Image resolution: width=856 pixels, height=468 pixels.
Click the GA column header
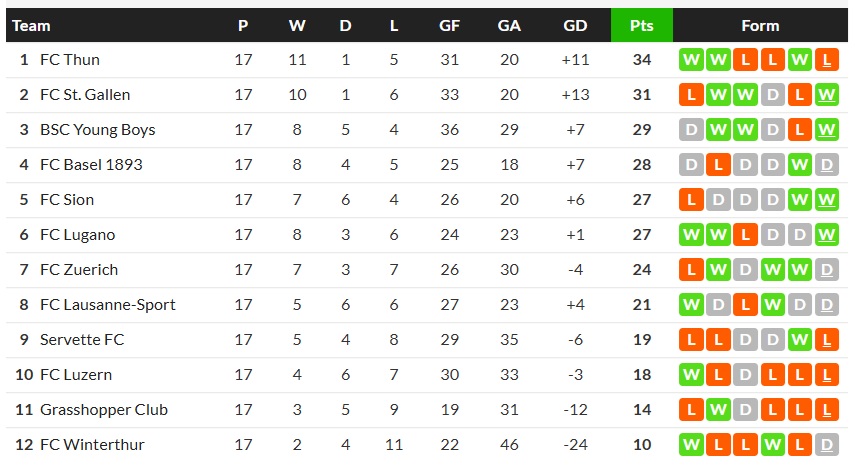509,26
